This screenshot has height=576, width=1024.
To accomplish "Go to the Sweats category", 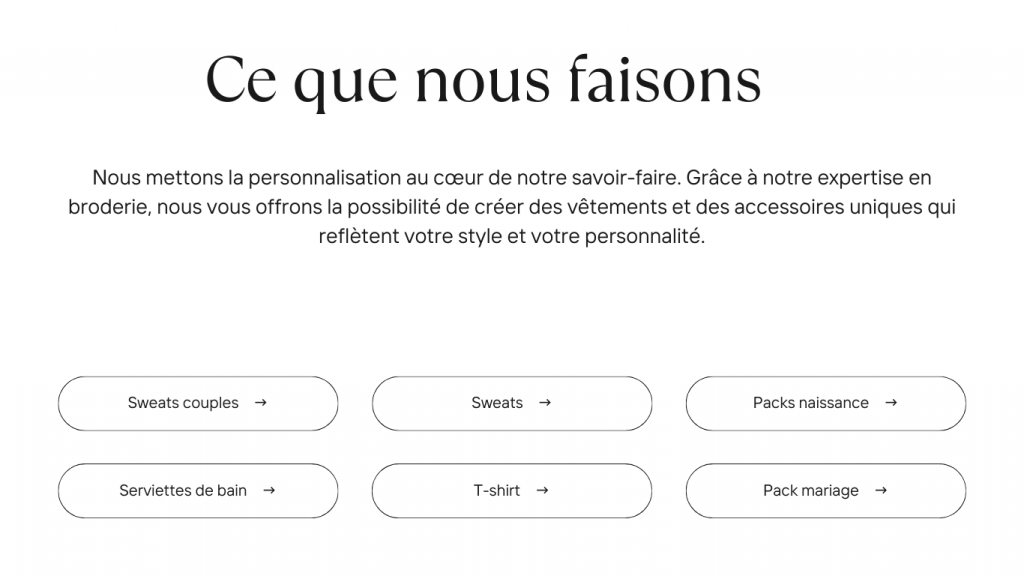I will pyautogui.click(x=497, y=403).
